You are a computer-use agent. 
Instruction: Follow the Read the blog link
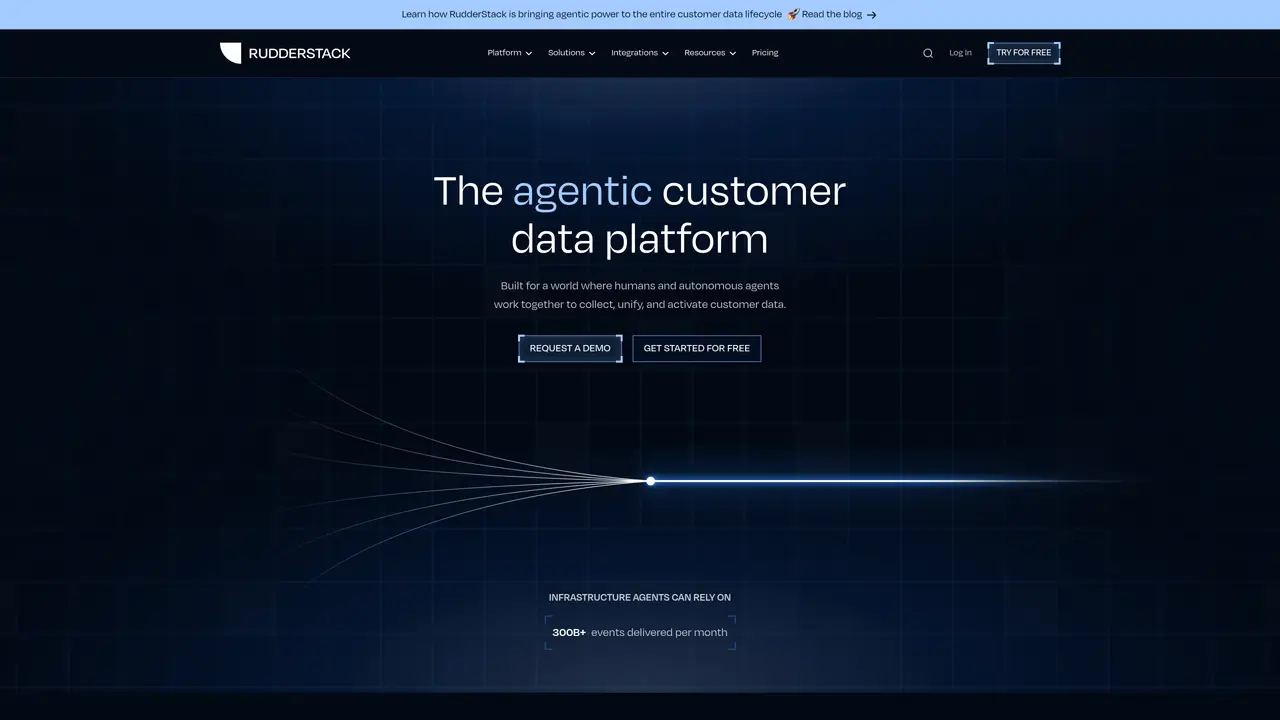[x=832, y=15]
